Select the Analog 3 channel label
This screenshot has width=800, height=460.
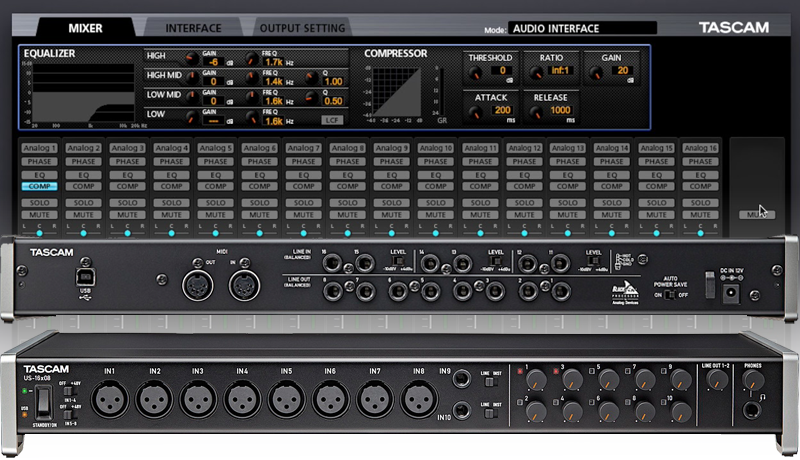click(x=127, y=148)
